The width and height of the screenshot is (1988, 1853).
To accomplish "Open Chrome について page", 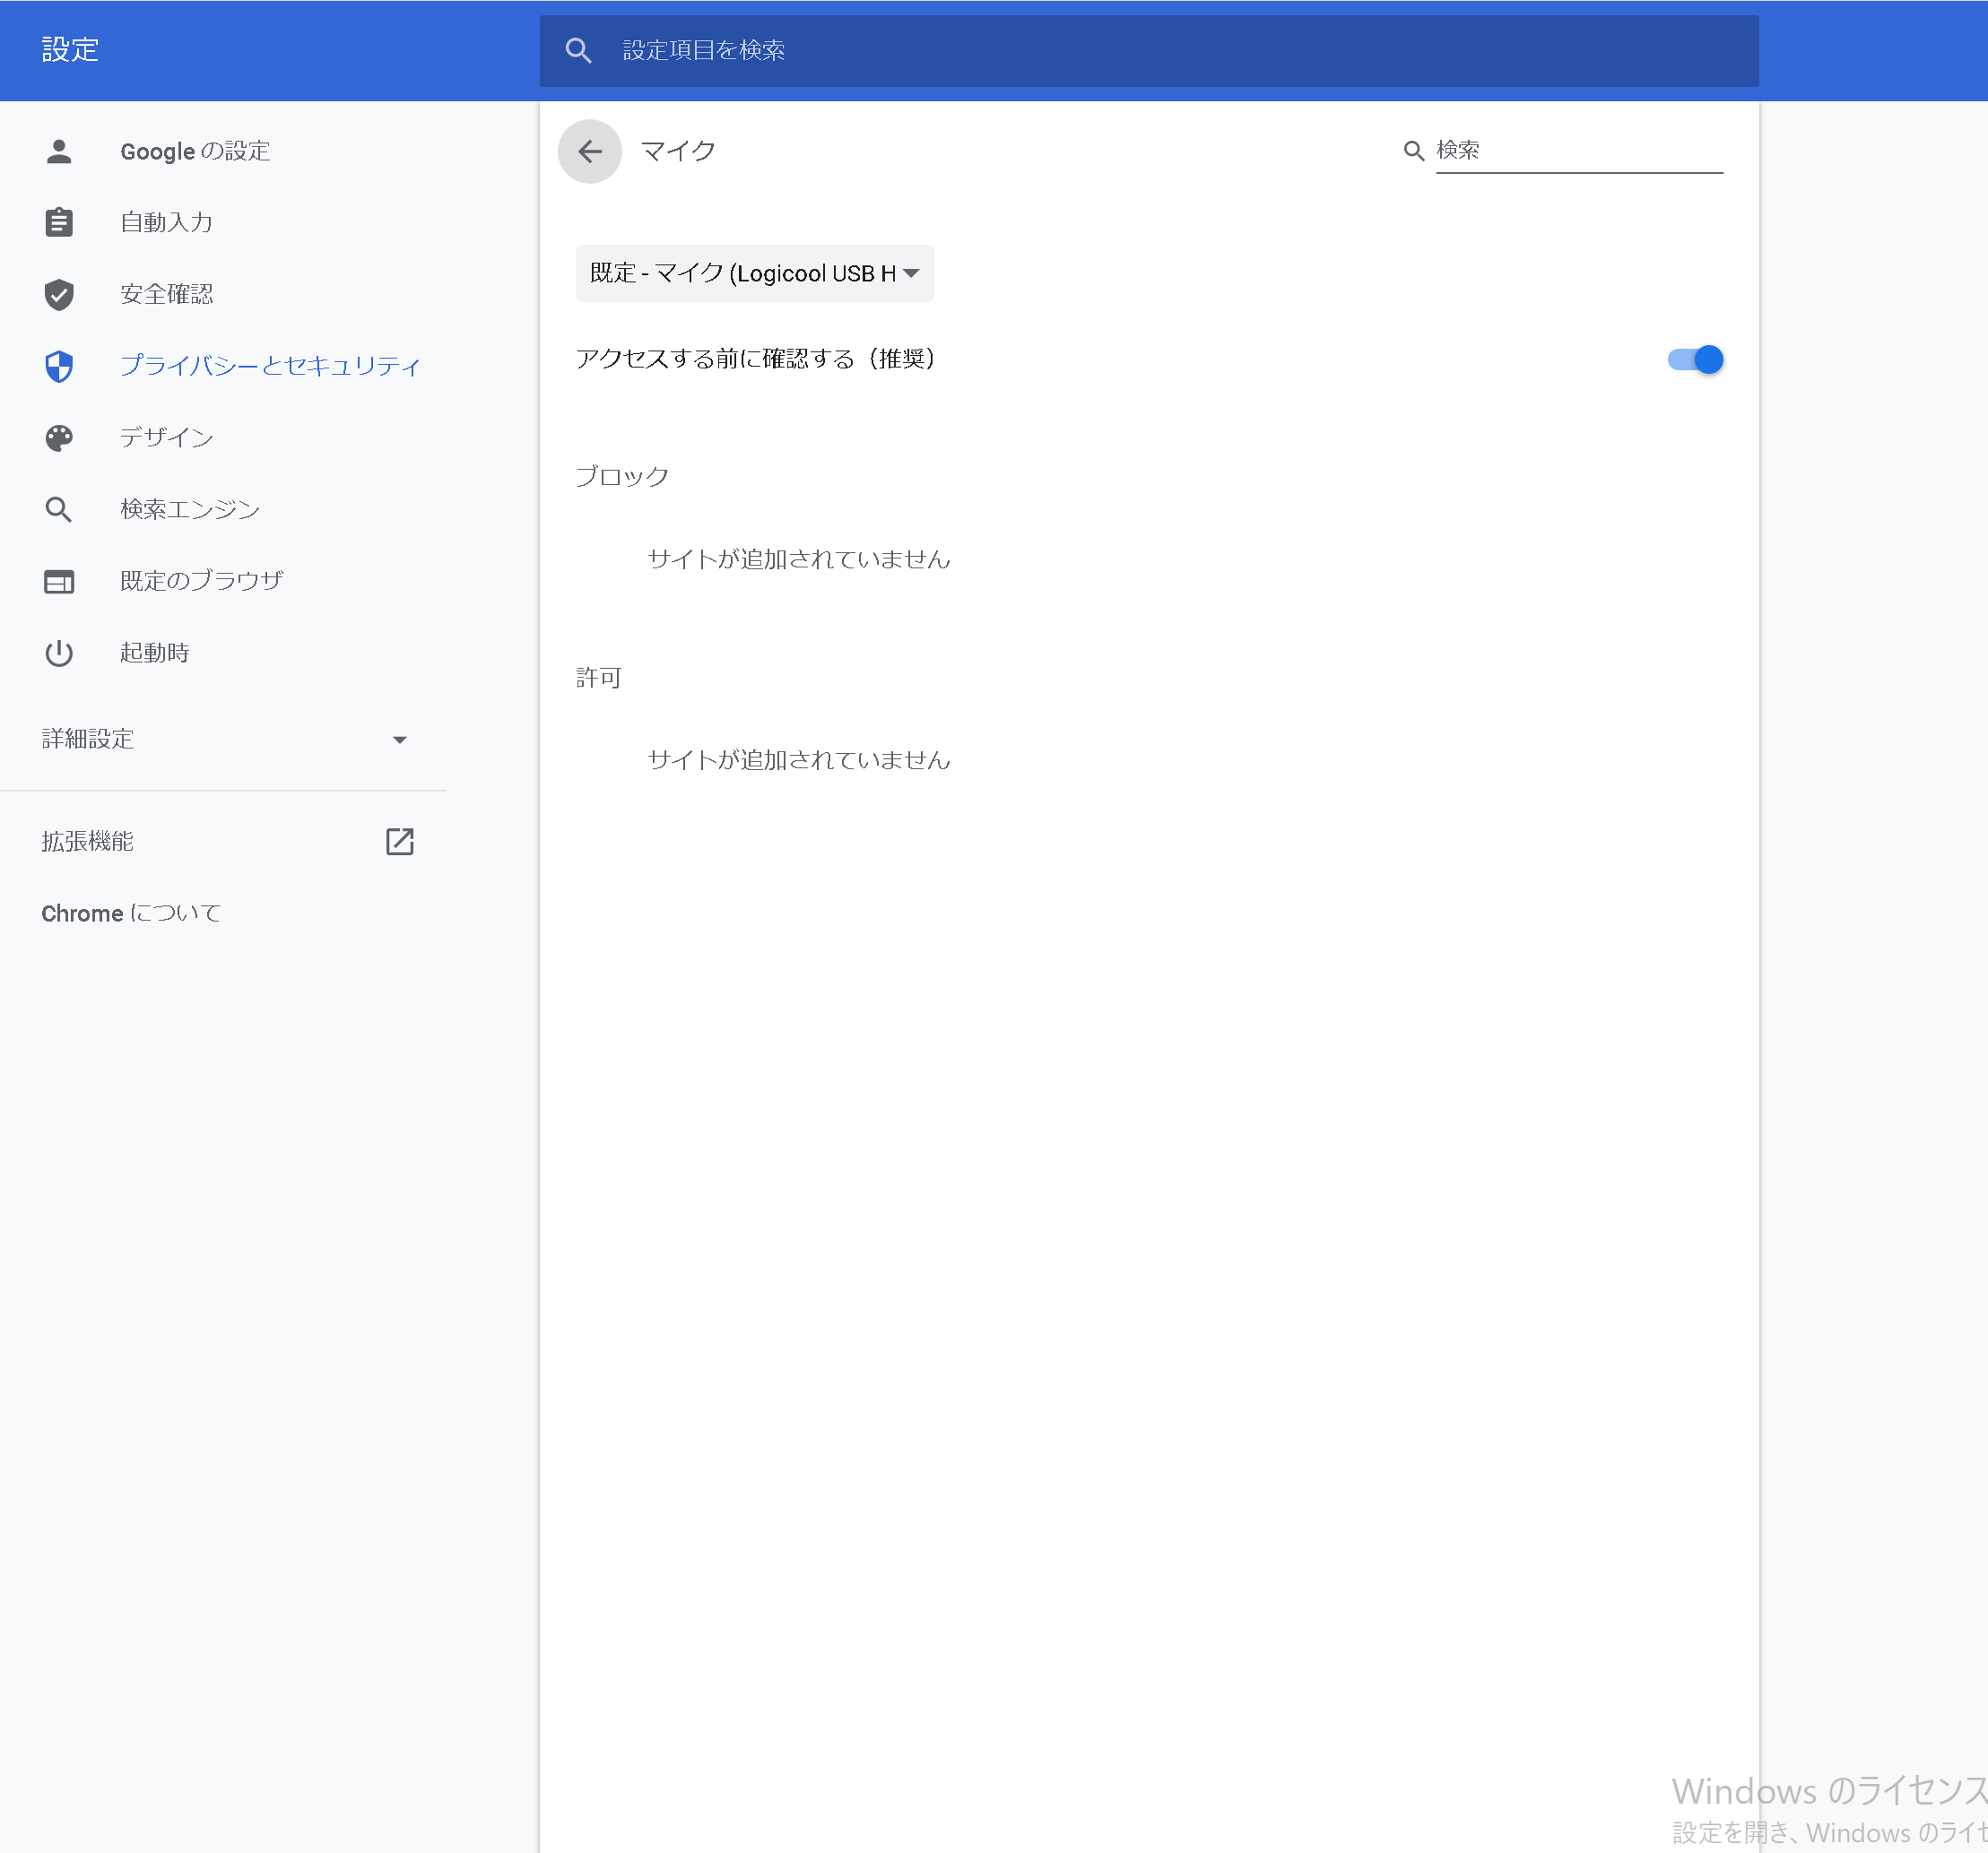I will [131, 913].
